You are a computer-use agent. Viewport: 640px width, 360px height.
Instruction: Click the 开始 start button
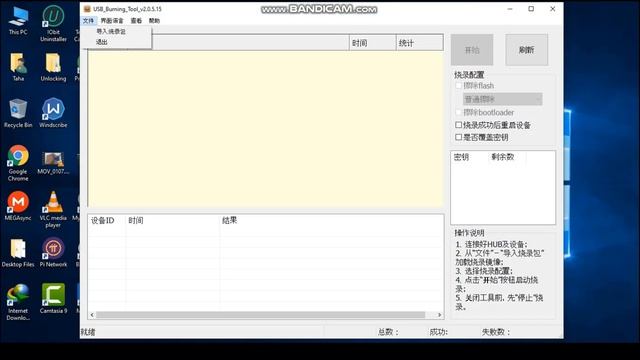click(472, 50)
